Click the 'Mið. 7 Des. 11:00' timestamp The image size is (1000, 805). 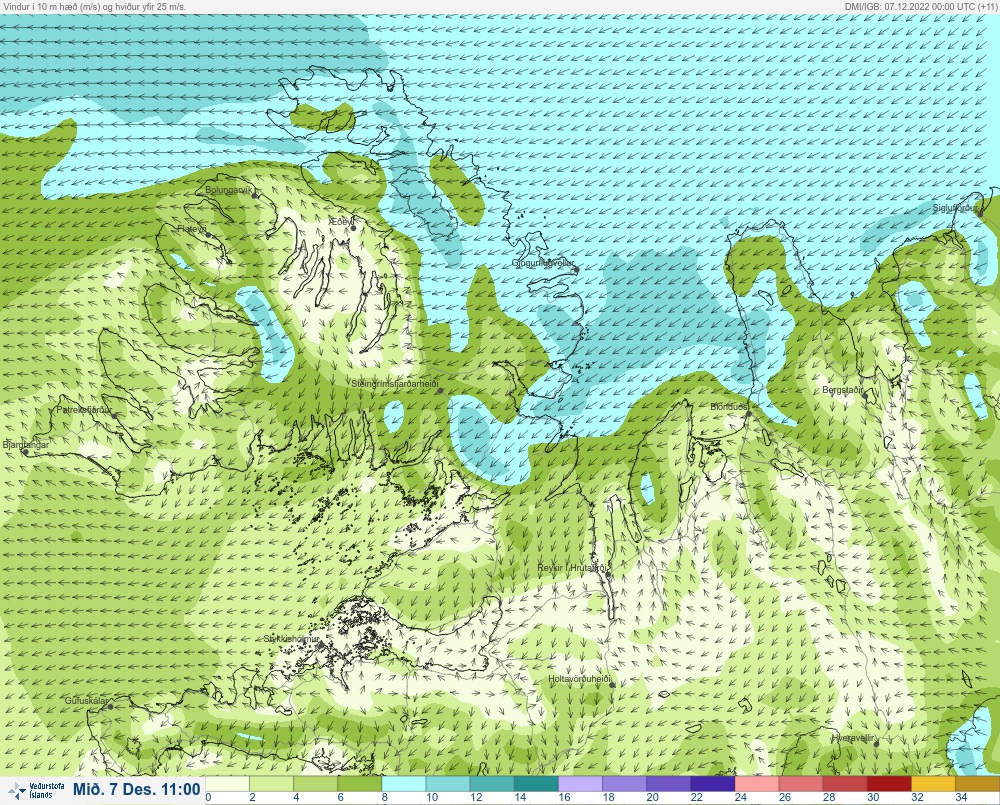click(x=136, y=790)
